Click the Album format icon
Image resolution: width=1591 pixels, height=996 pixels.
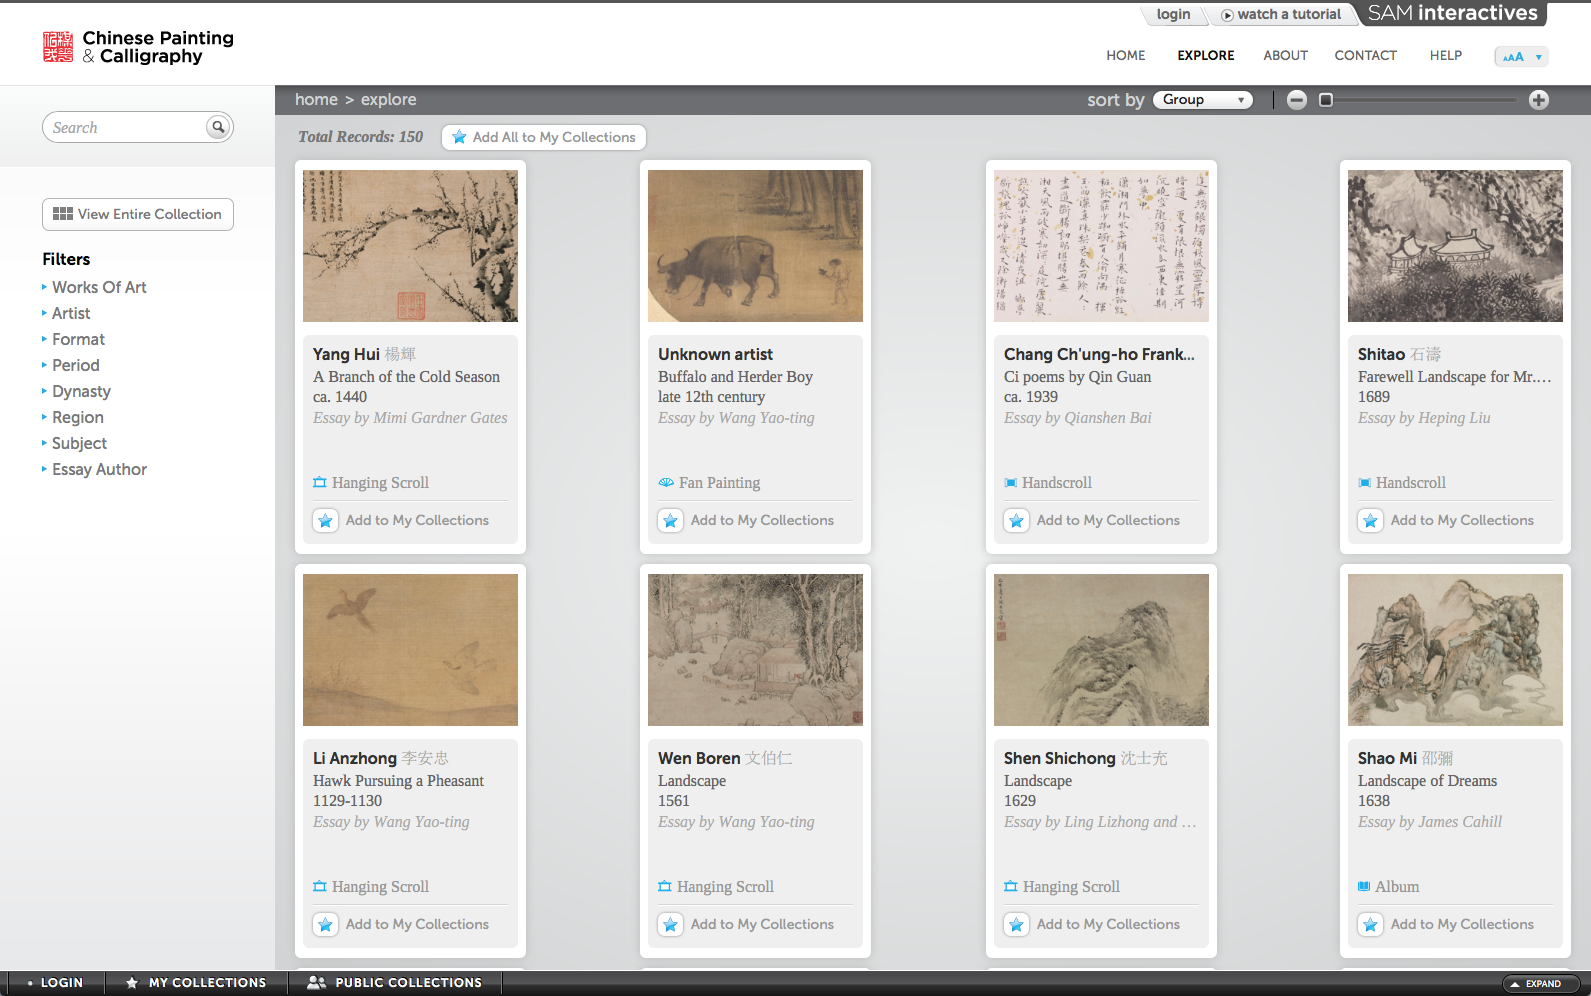(x=1363, y=887)
